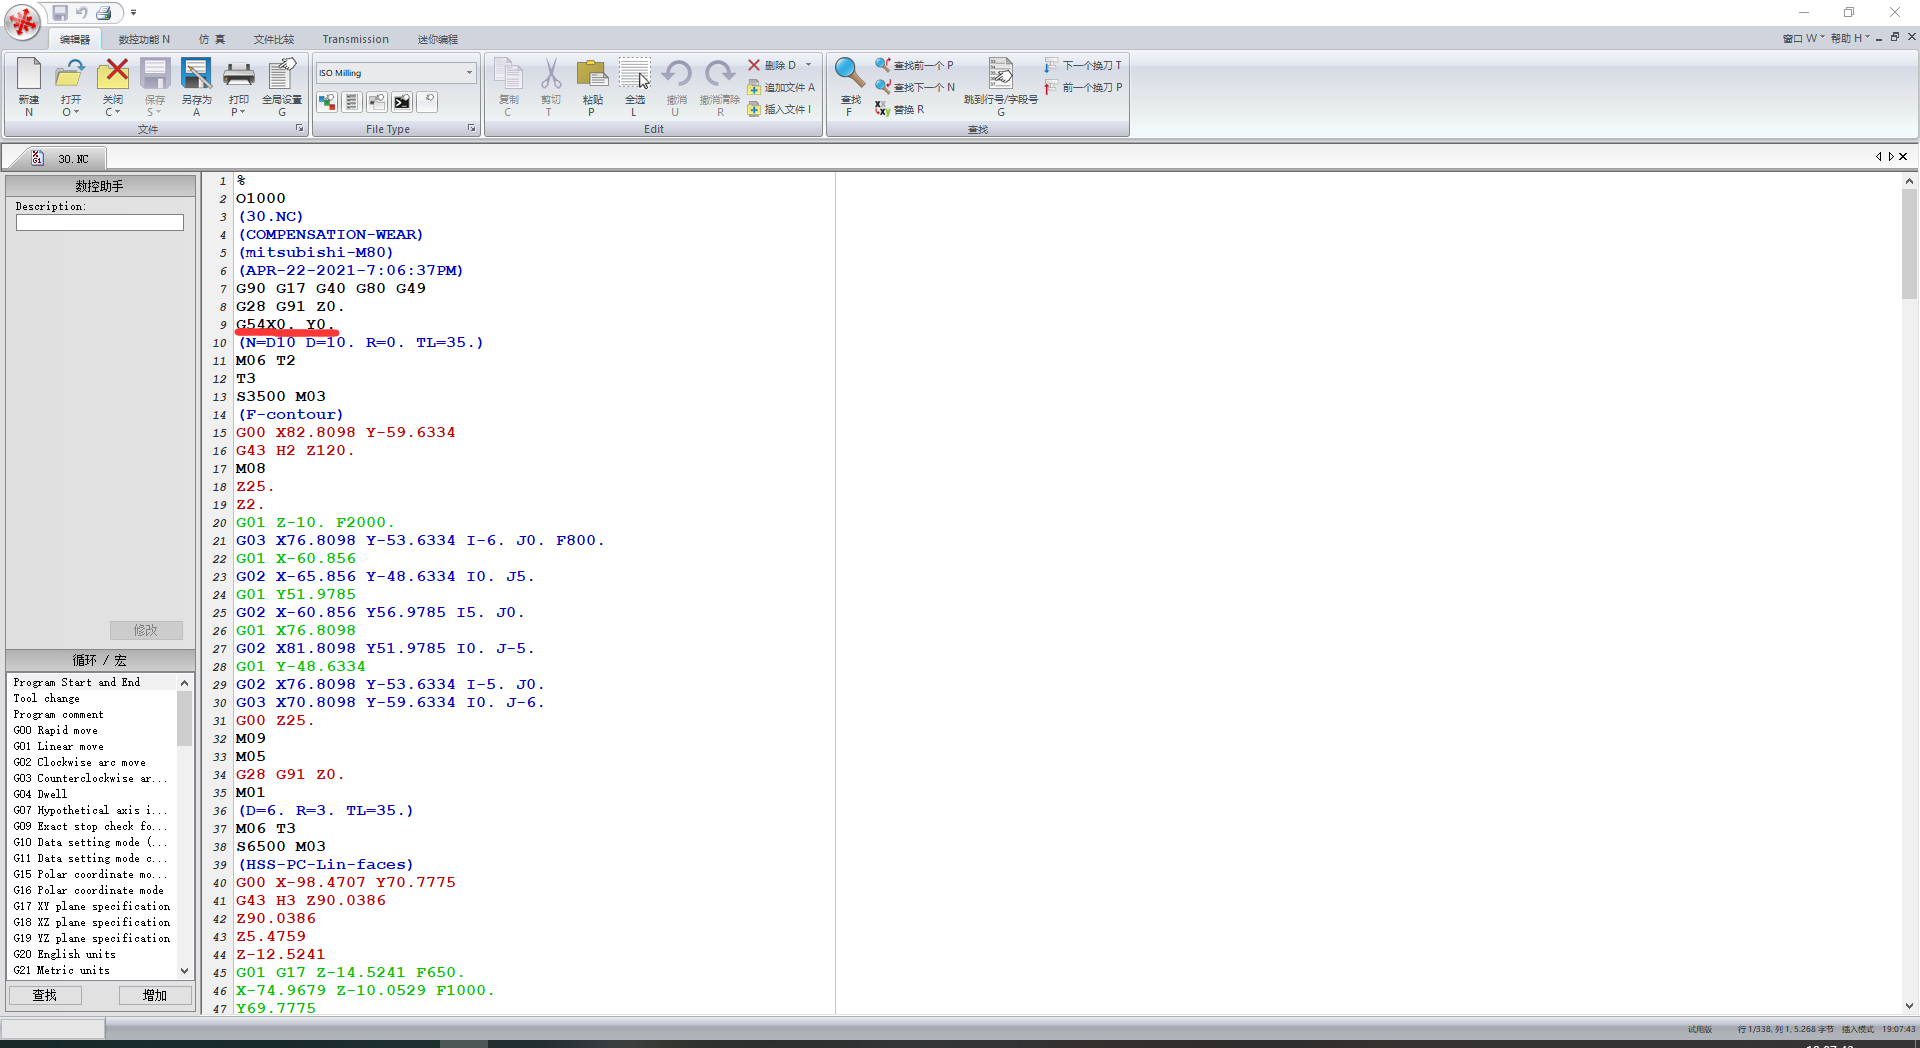Click the Description input field
The height and width of the screenshot is (1048, 1920).
[x=100, y=222]
